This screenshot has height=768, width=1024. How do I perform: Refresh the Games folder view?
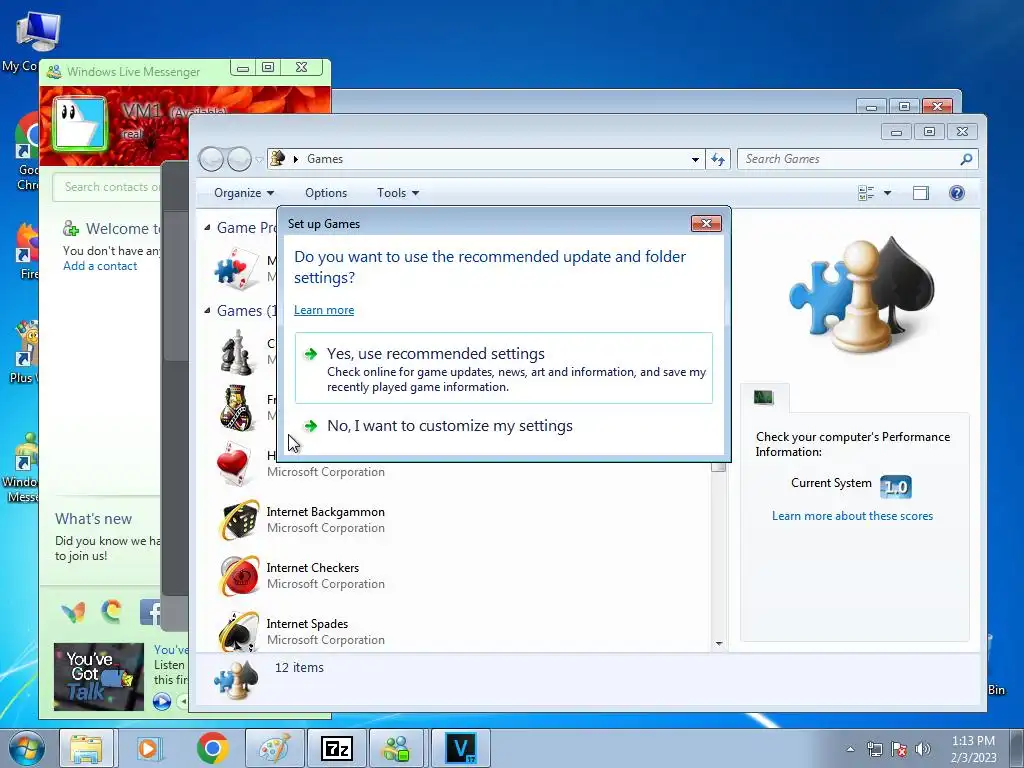[718, 159]
